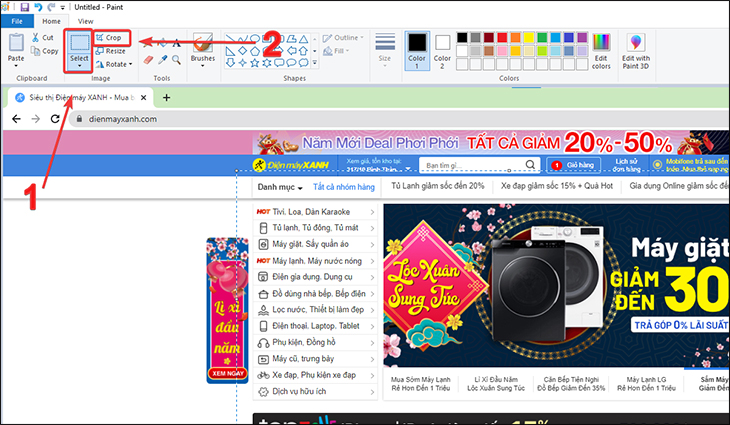730x425 pixels.
Task: Click Edit with Paint 3D
Action: (635, 51)
